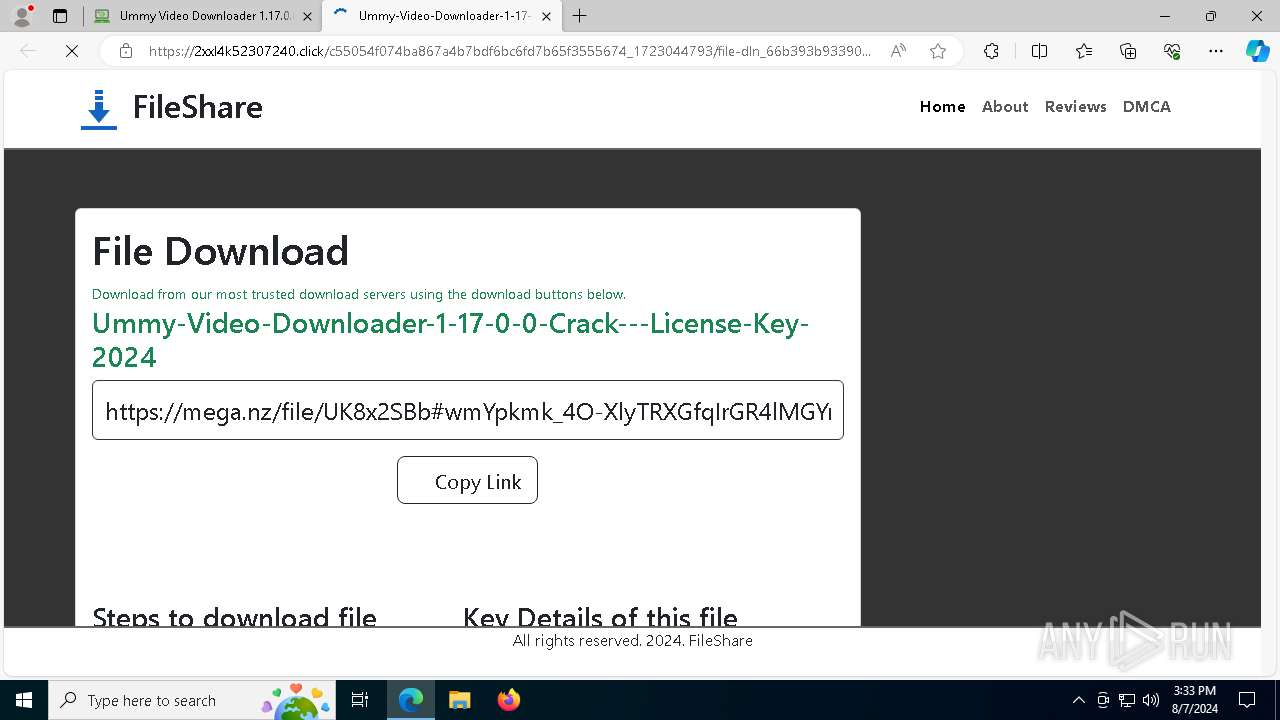Open Settings and more menu

[1216, 51]
